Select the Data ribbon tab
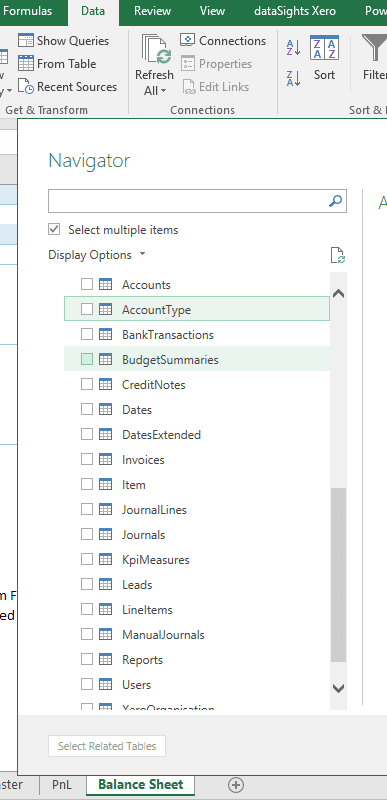Screen dimensions: 387x800 click(93, 11)
